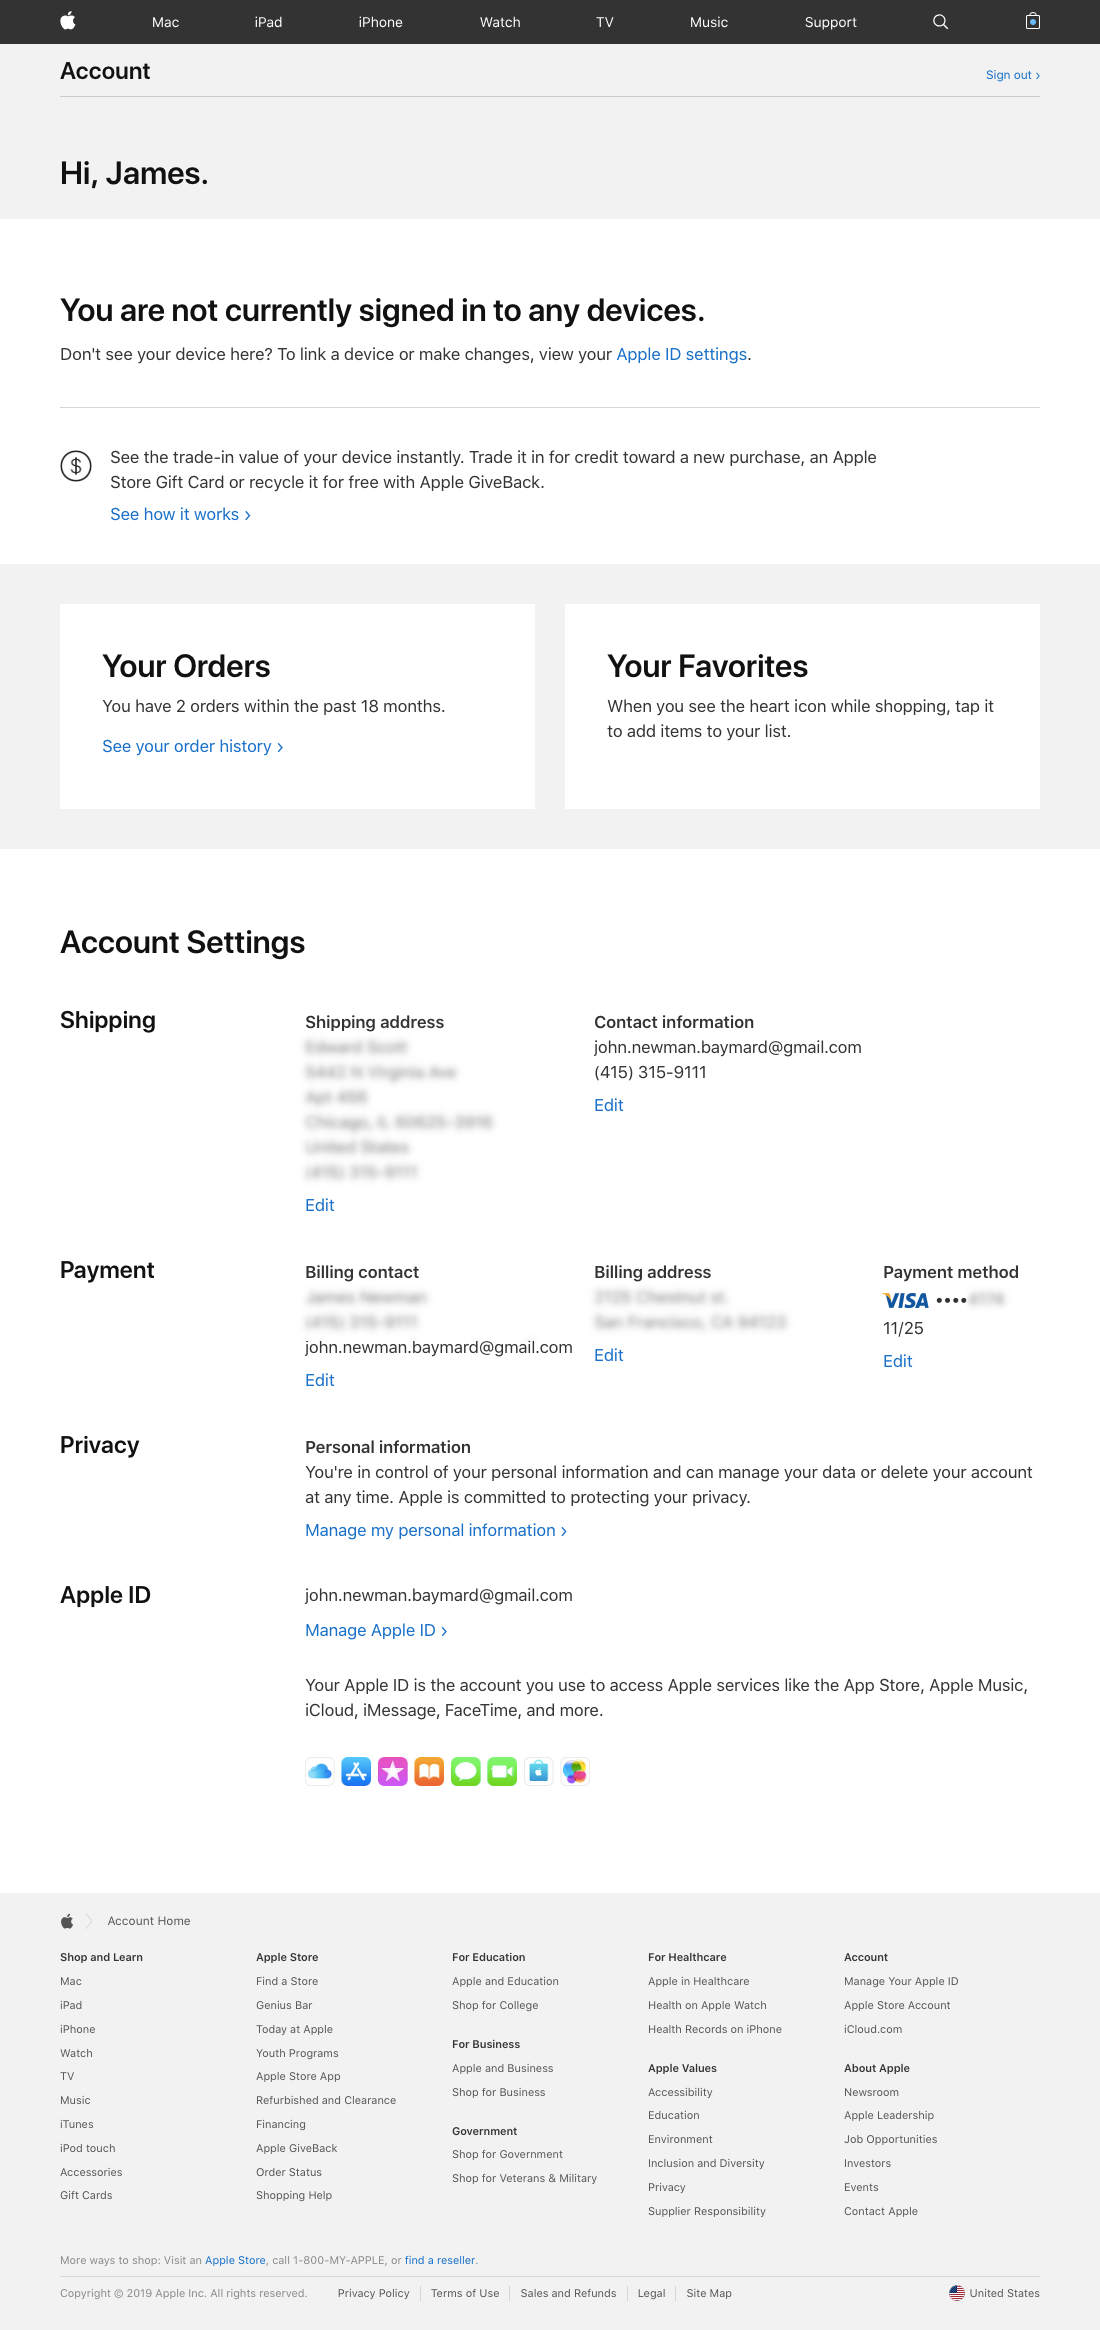
Task: Edit the Visa payment method
Action: coord(896,1361)
